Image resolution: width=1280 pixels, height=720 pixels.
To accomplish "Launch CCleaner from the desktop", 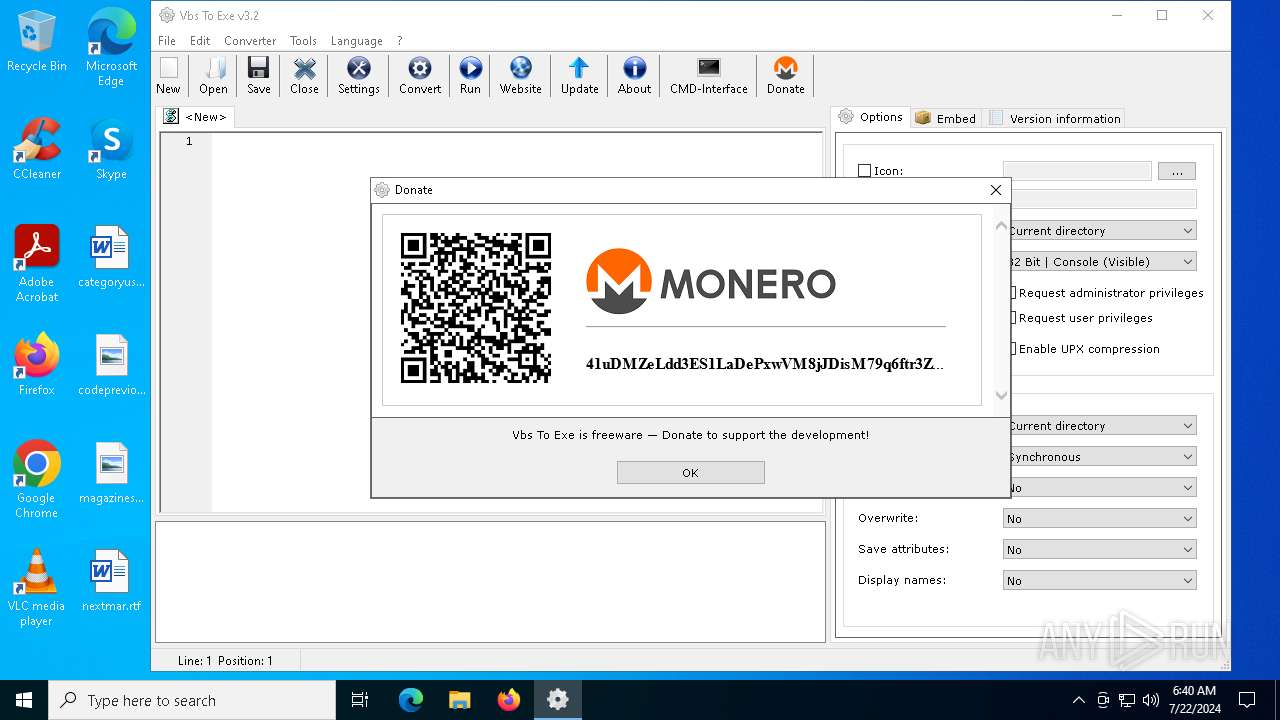I will click(x=37, y=149).
